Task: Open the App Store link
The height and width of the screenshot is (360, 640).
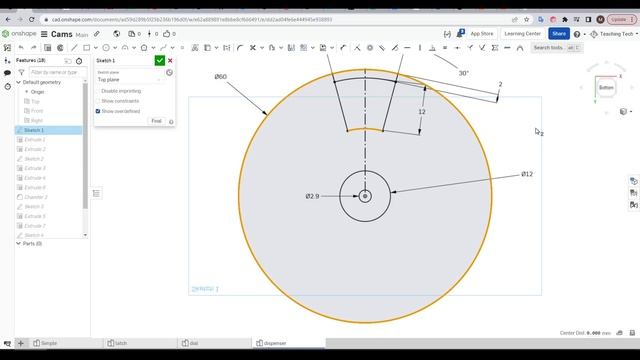Action: pyautogui.click(x=482, y=34)
